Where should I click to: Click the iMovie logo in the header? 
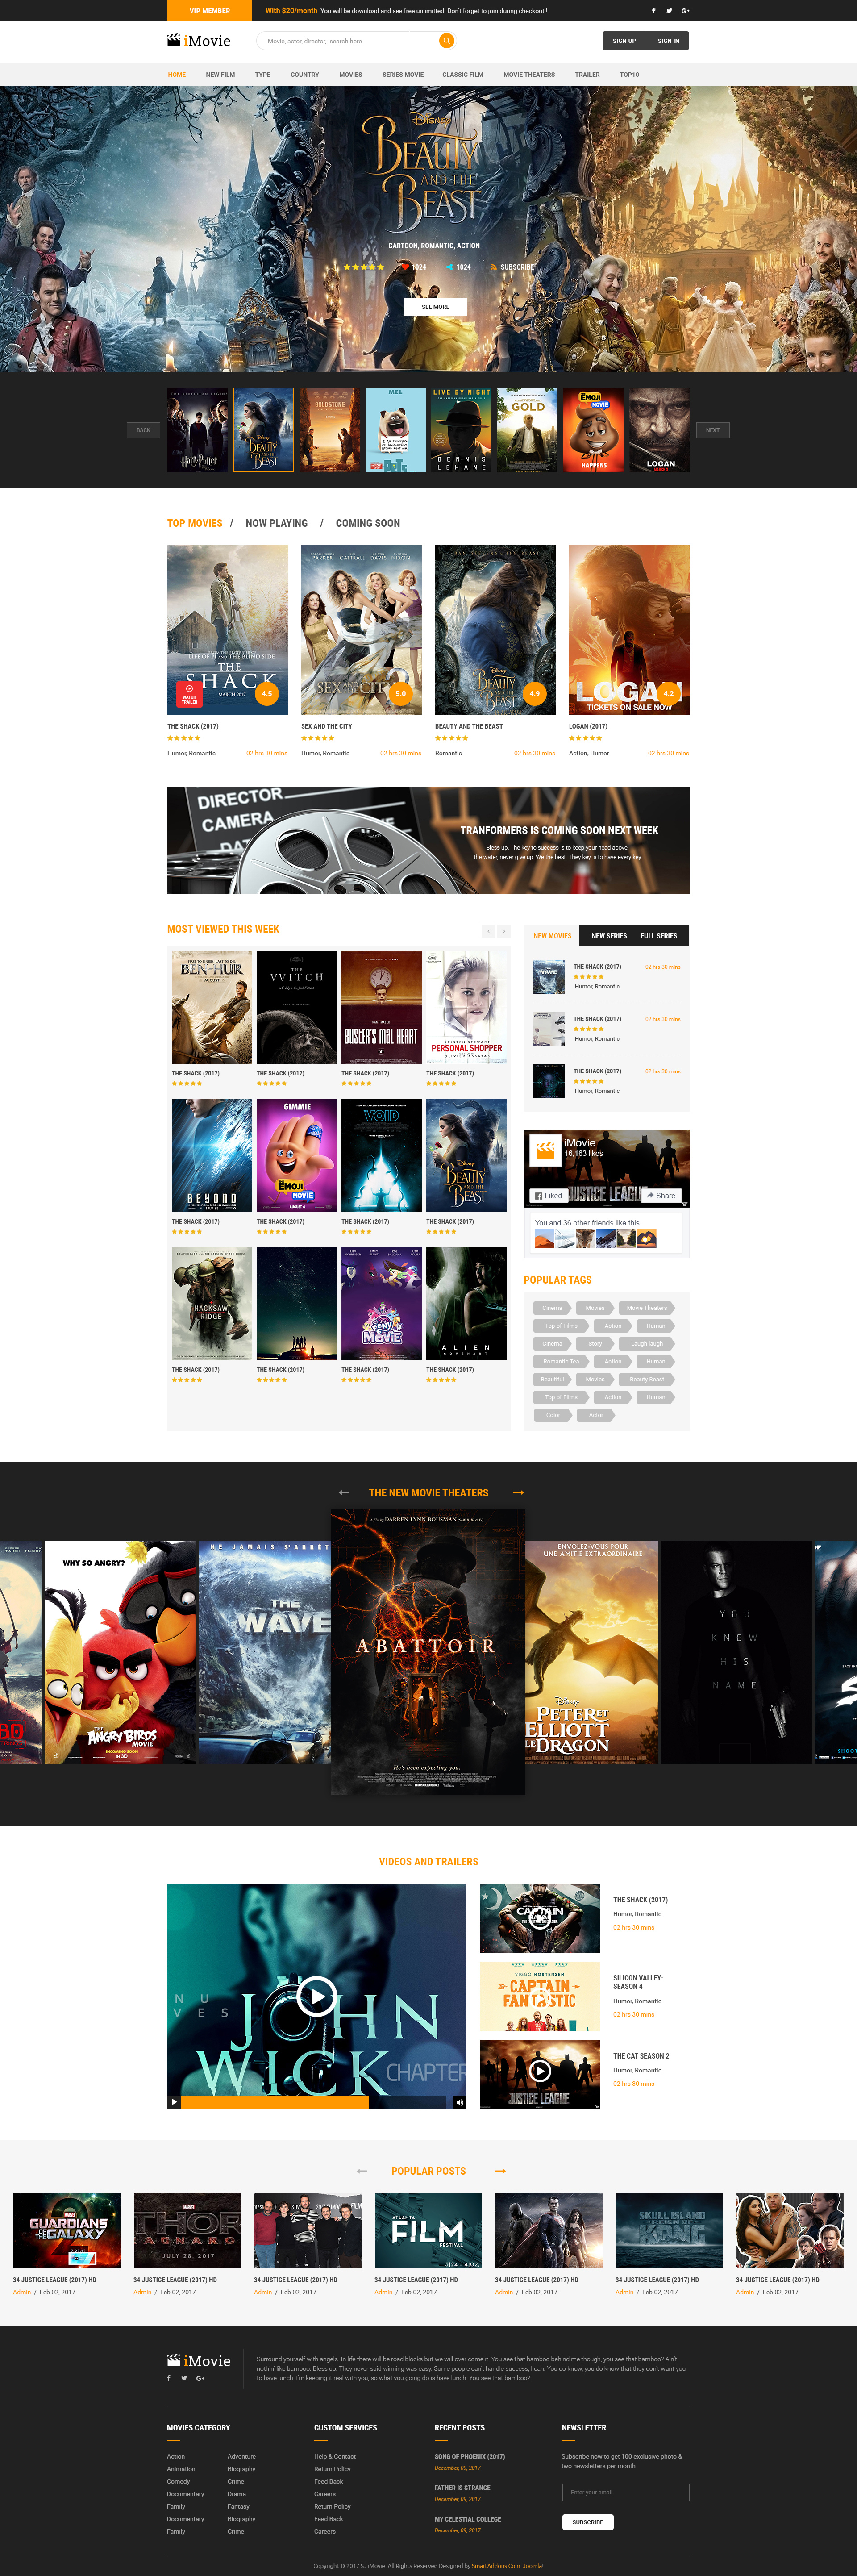click(x=199, y=41)
